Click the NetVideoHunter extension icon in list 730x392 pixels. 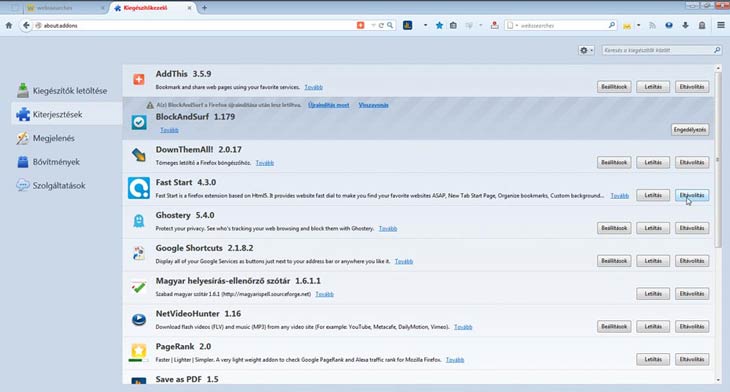tap(139, 319)
